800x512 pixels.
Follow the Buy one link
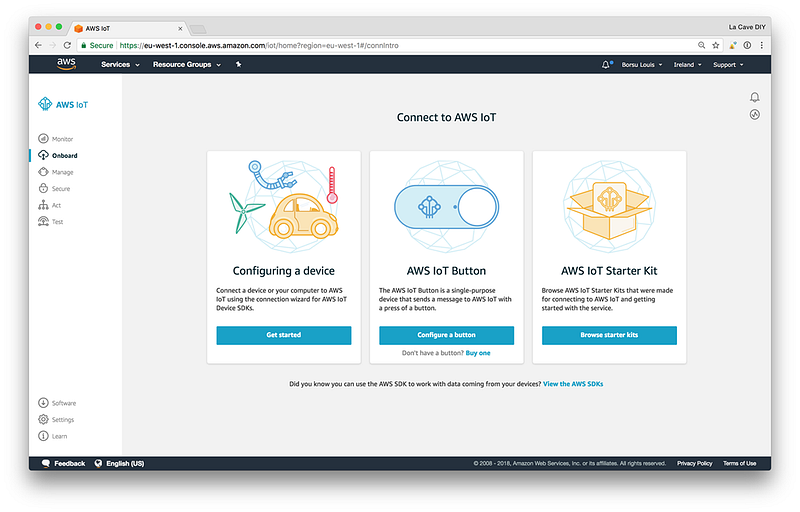[x=478, y=353]
